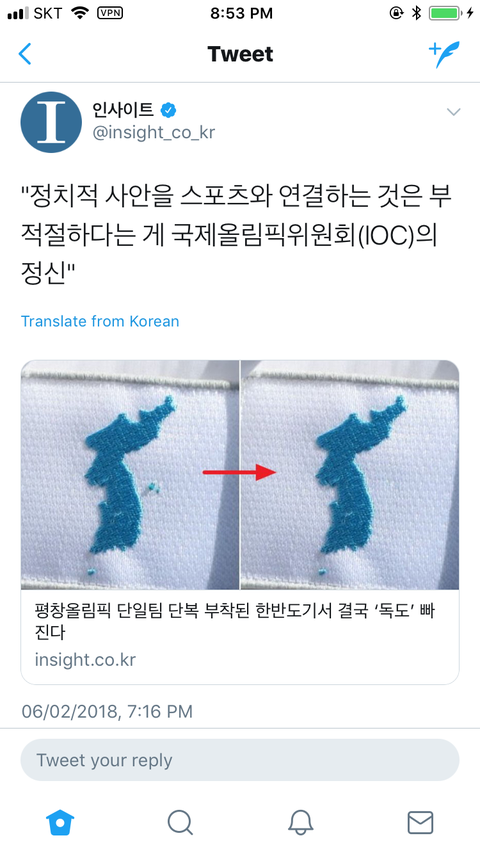This screenshot has height=854, width=480.
Task: Go back using the left chevron
Action: (x=25, y=54)
